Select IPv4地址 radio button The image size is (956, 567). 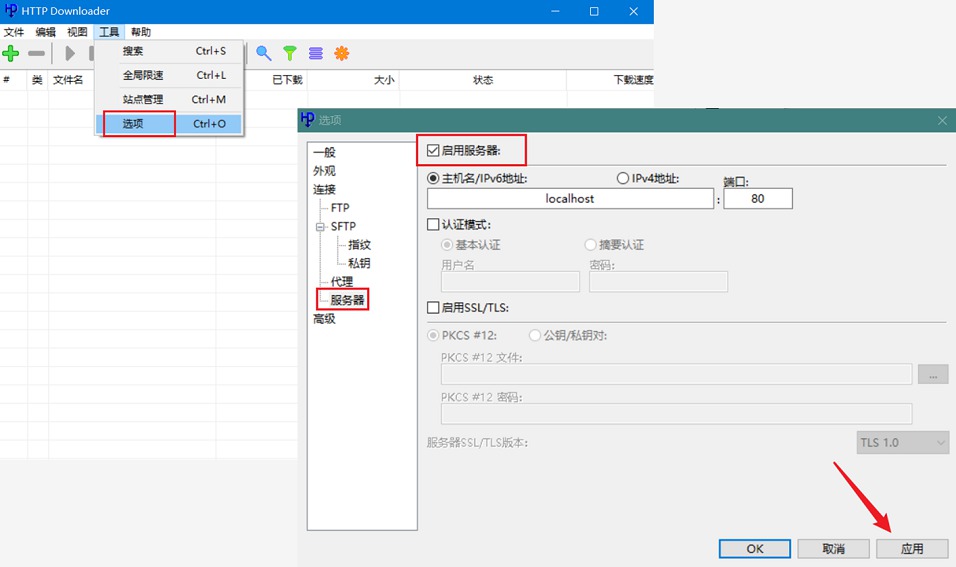pos(622,179)
